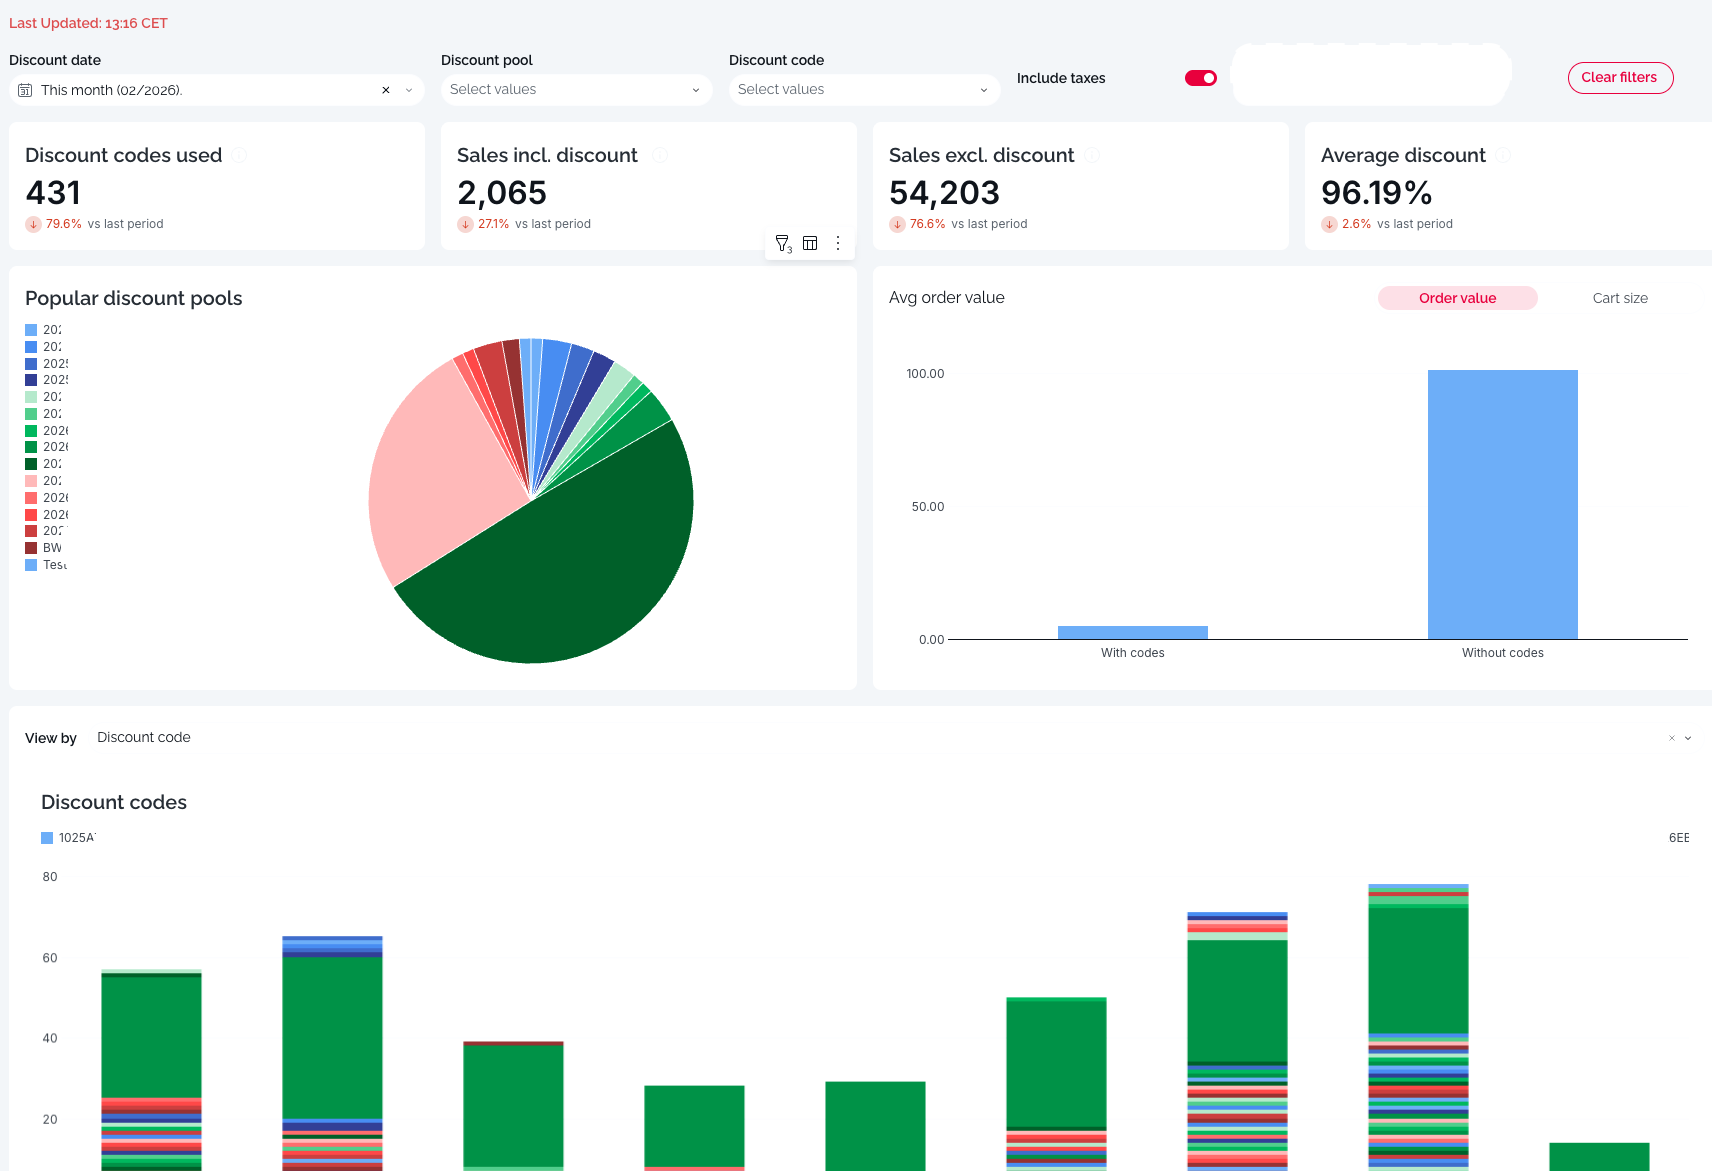Open the Discount code select dropdown
This screenshot has height=1171, width=1712.
click(864, 90)
